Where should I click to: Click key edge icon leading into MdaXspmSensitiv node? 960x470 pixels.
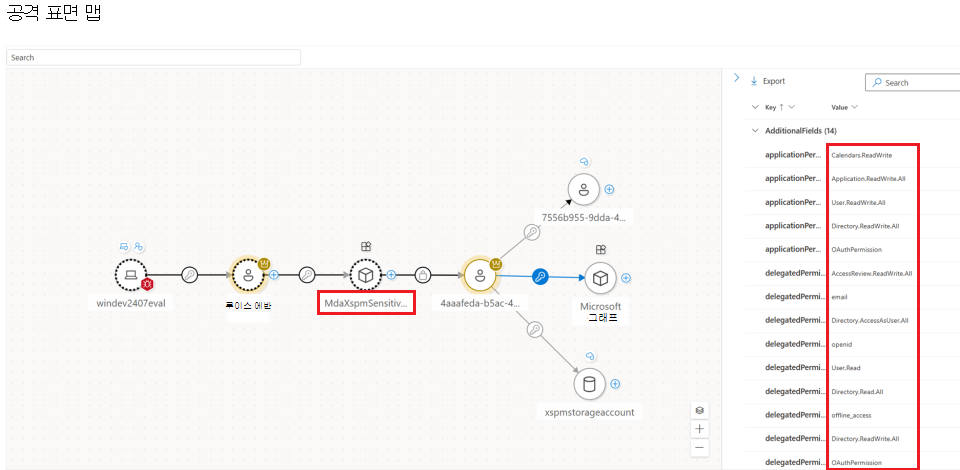click(x=307, y=275)
